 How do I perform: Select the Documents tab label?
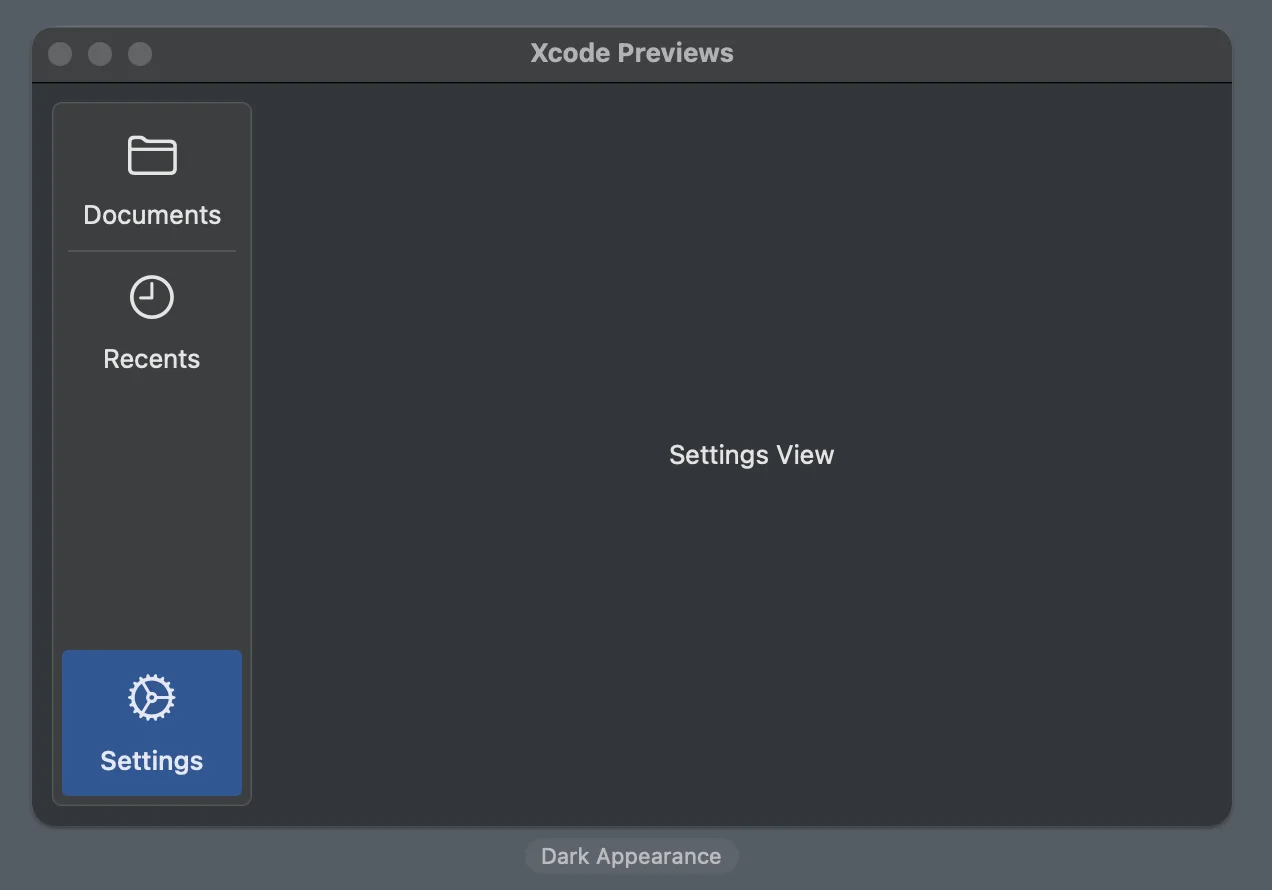[152, 215]
